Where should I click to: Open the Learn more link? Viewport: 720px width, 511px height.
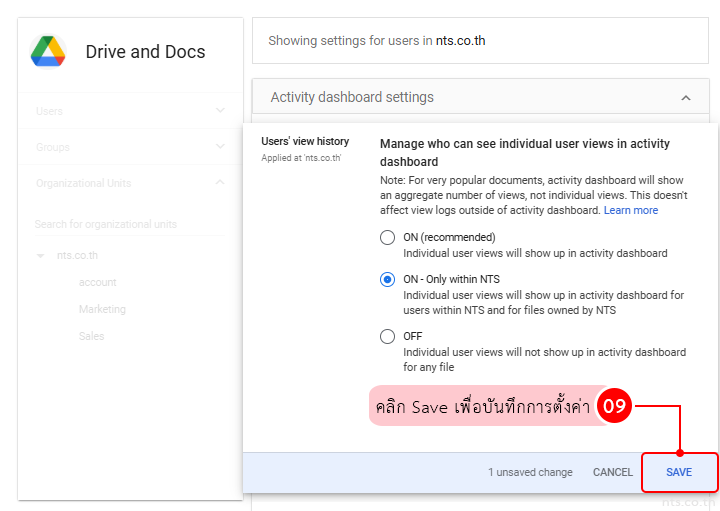630,211
